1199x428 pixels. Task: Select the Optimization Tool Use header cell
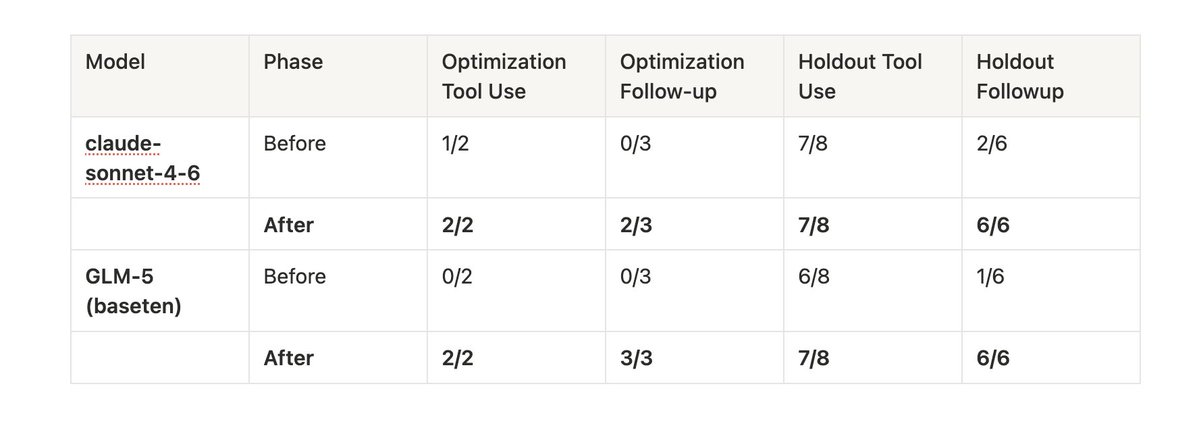coord(504,76)
